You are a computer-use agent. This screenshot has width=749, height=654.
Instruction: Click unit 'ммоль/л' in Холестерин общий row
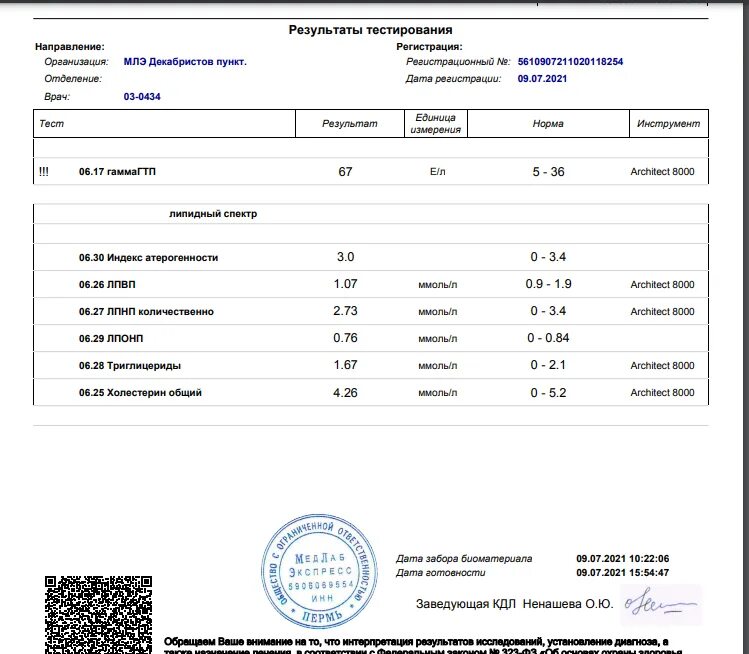tap(438, 393)
